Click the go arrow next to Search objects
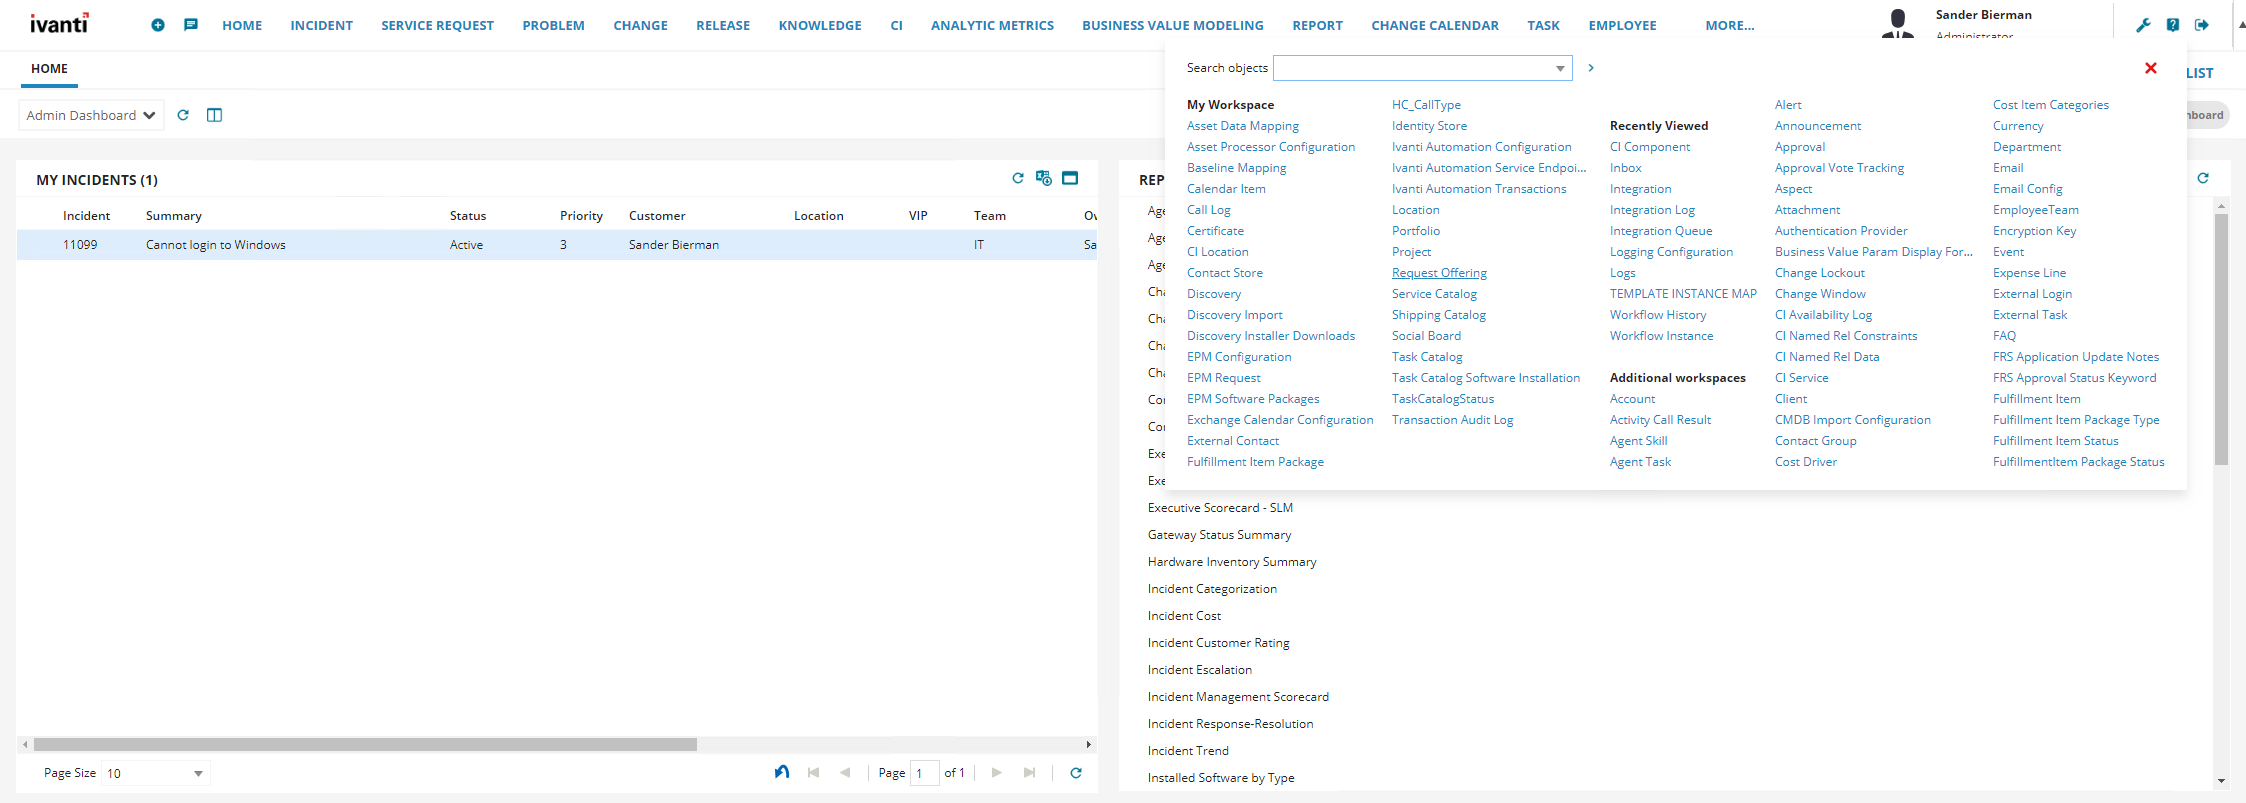The height and width of the screenshot is (803, 2246). click(1591, 68)
